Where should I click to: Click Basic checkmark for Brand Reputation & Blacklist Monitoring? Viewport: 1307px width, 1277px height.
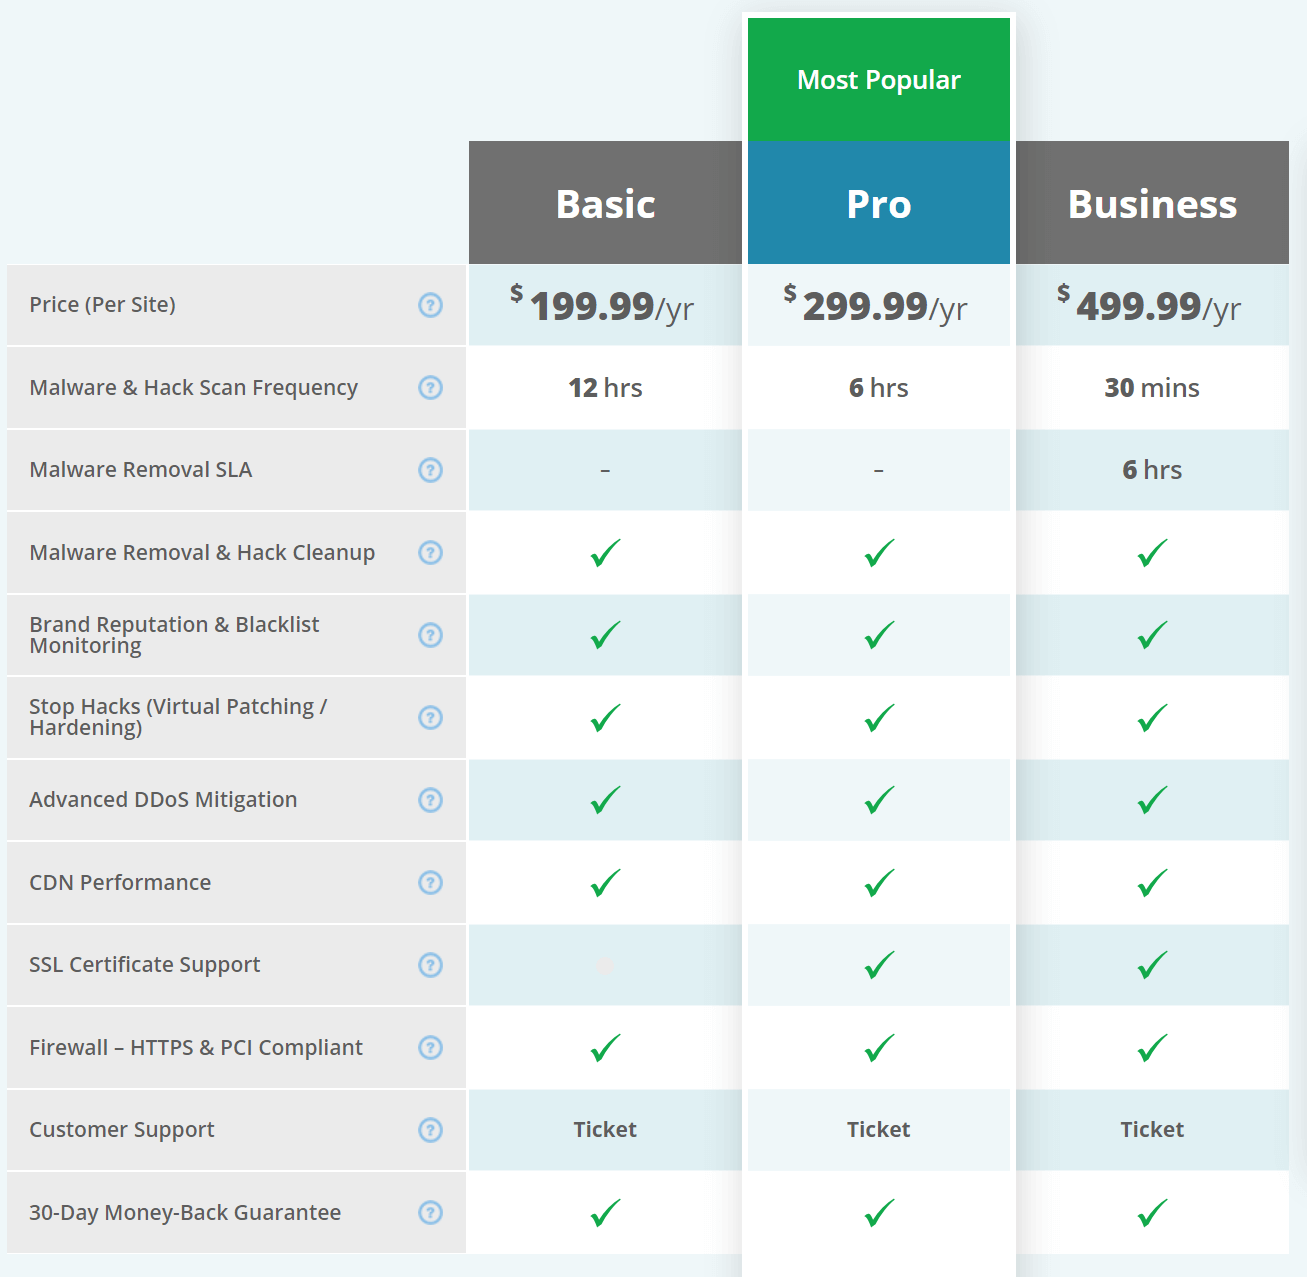(x=605, y=635)
